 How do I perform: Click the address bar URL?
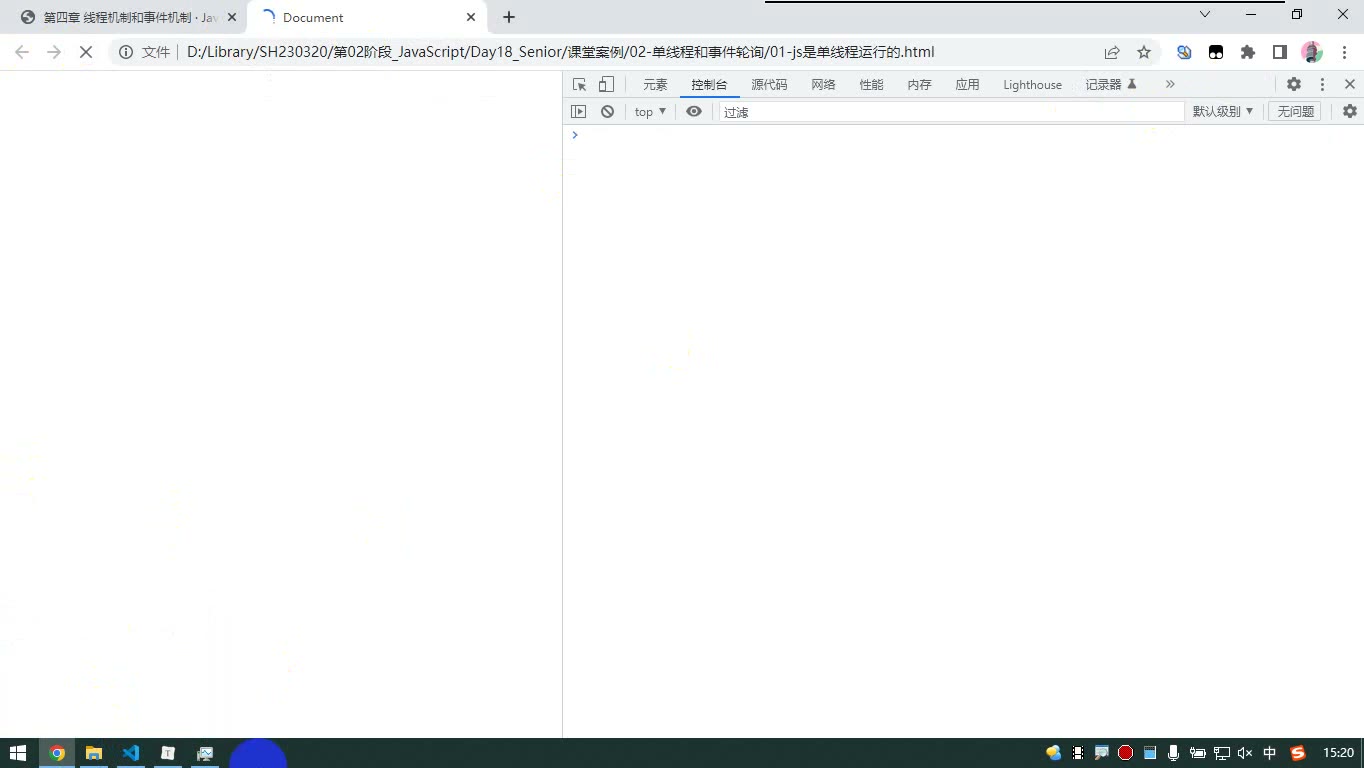(560, 52)
